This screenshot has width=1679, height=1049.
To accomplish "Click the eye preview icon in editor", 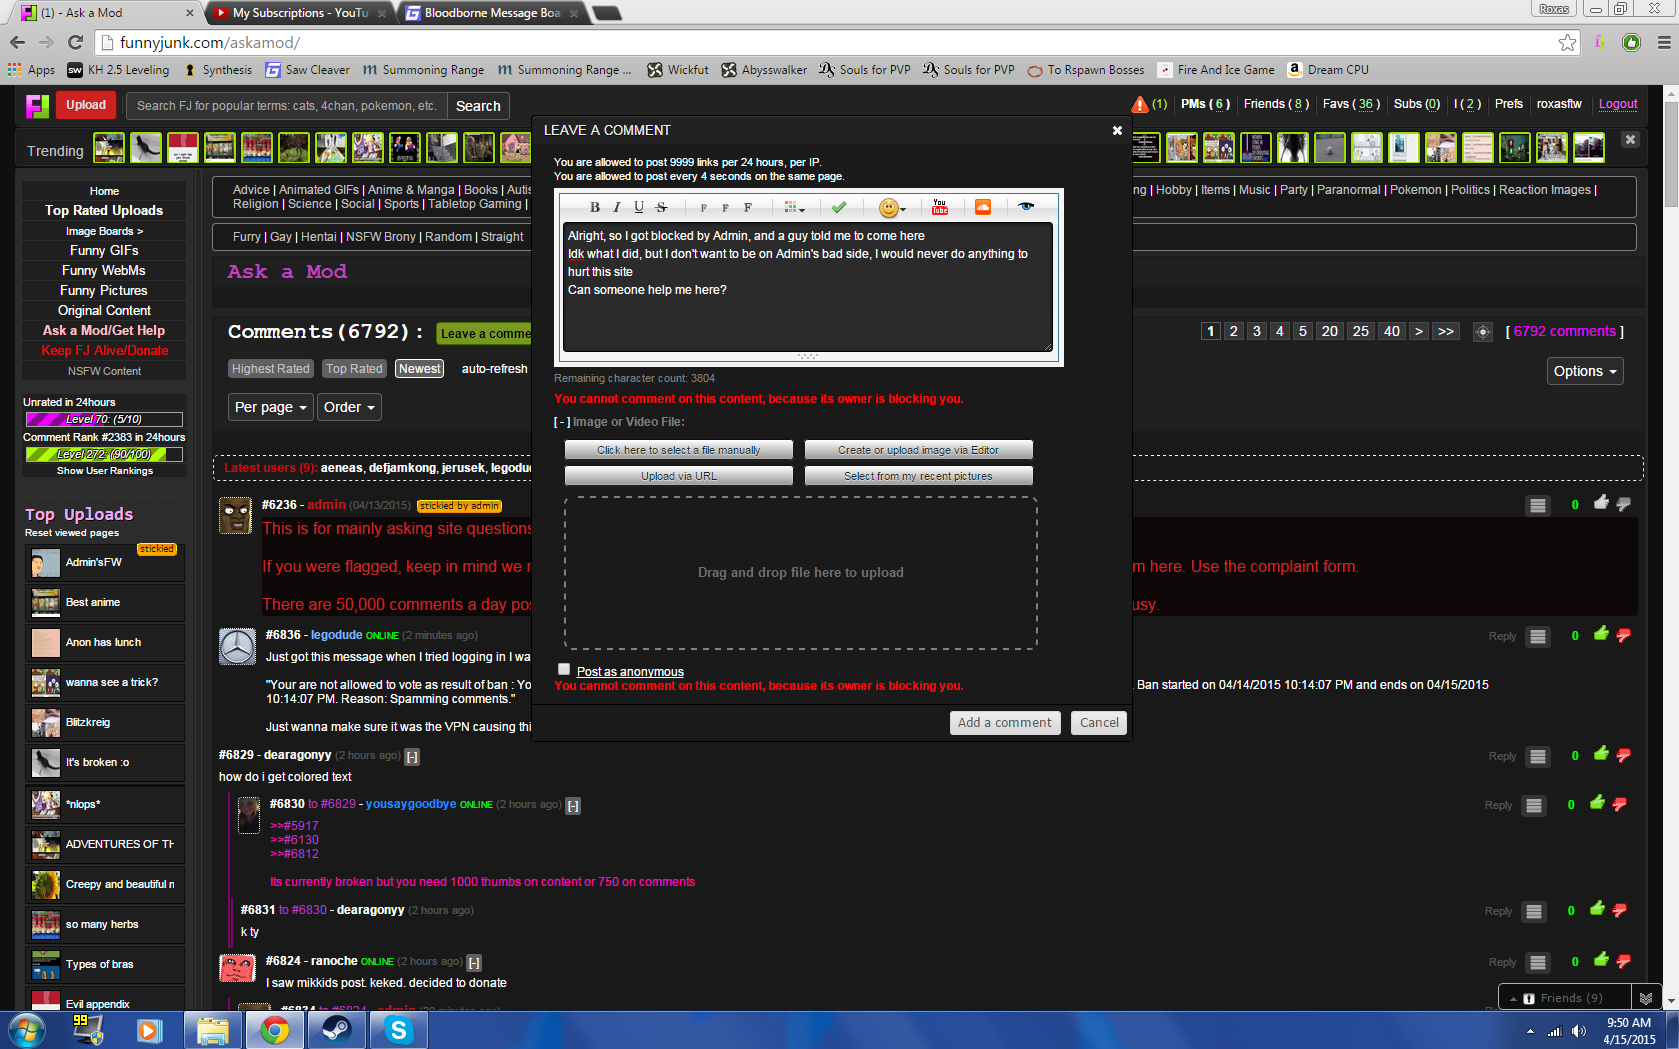I will (x=1025, y=207).
